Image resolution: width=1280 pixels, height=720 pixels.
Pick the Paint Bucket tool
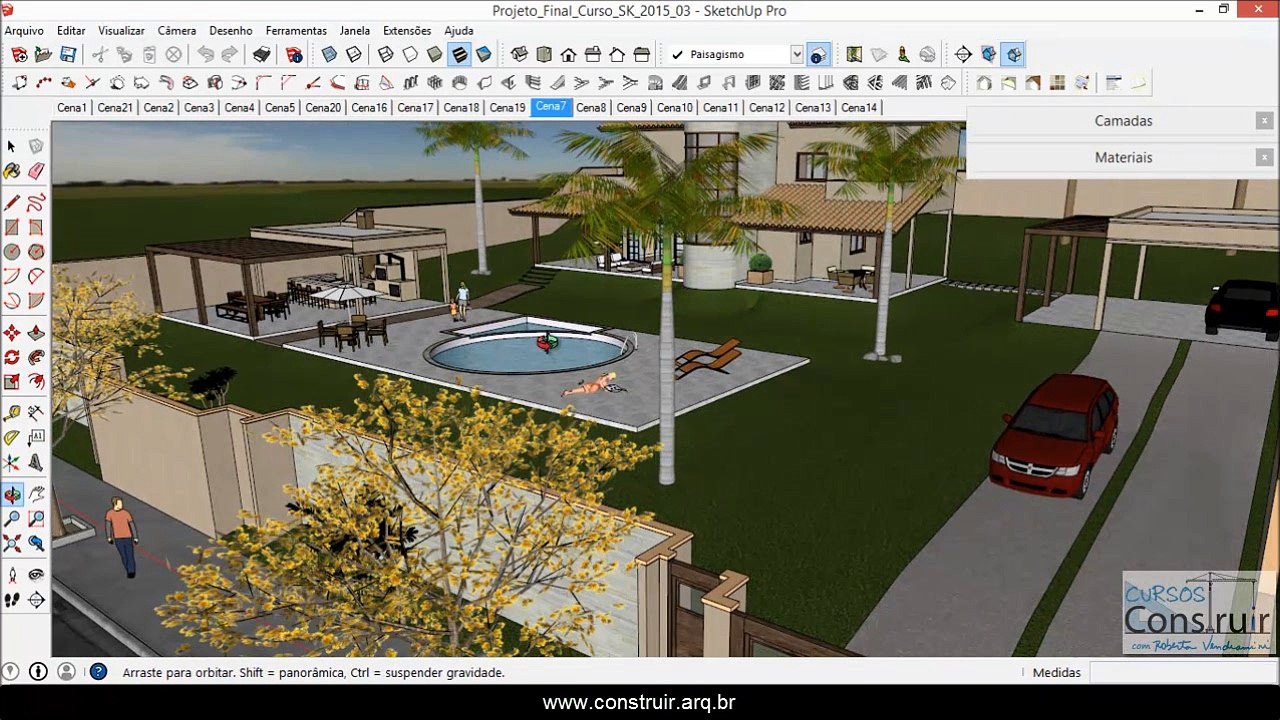[x=12, y=172]
